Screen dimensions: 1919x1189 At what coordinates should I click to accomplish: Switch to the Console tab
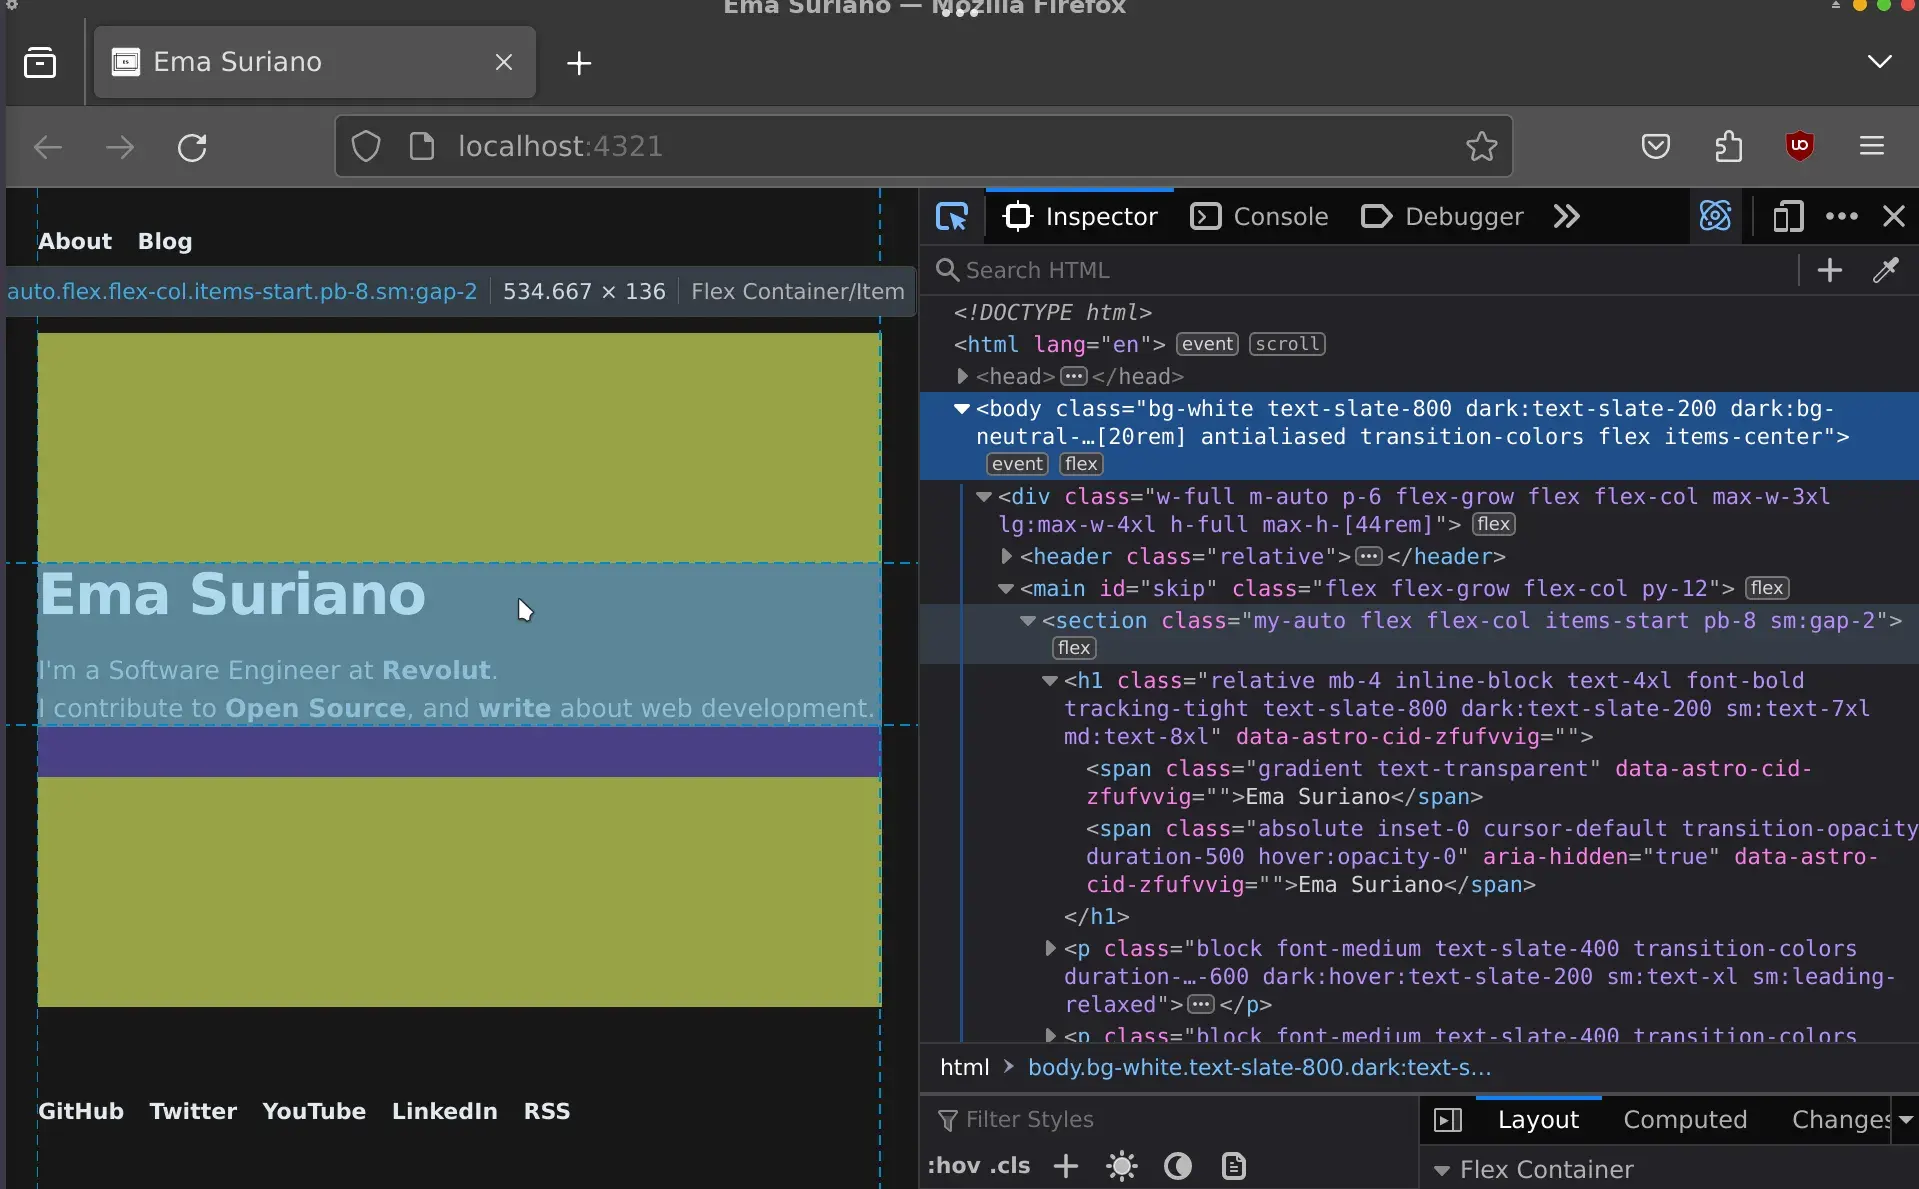coord(1260,217)
